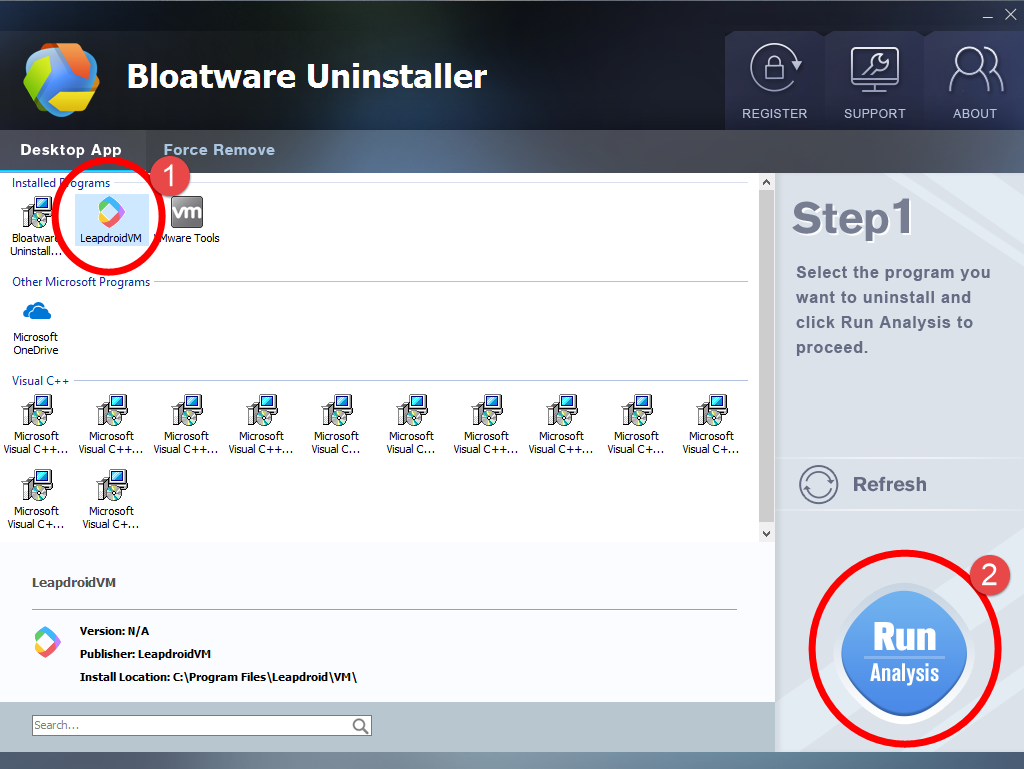Click the program list scroll down arrow

pos(767,533)
